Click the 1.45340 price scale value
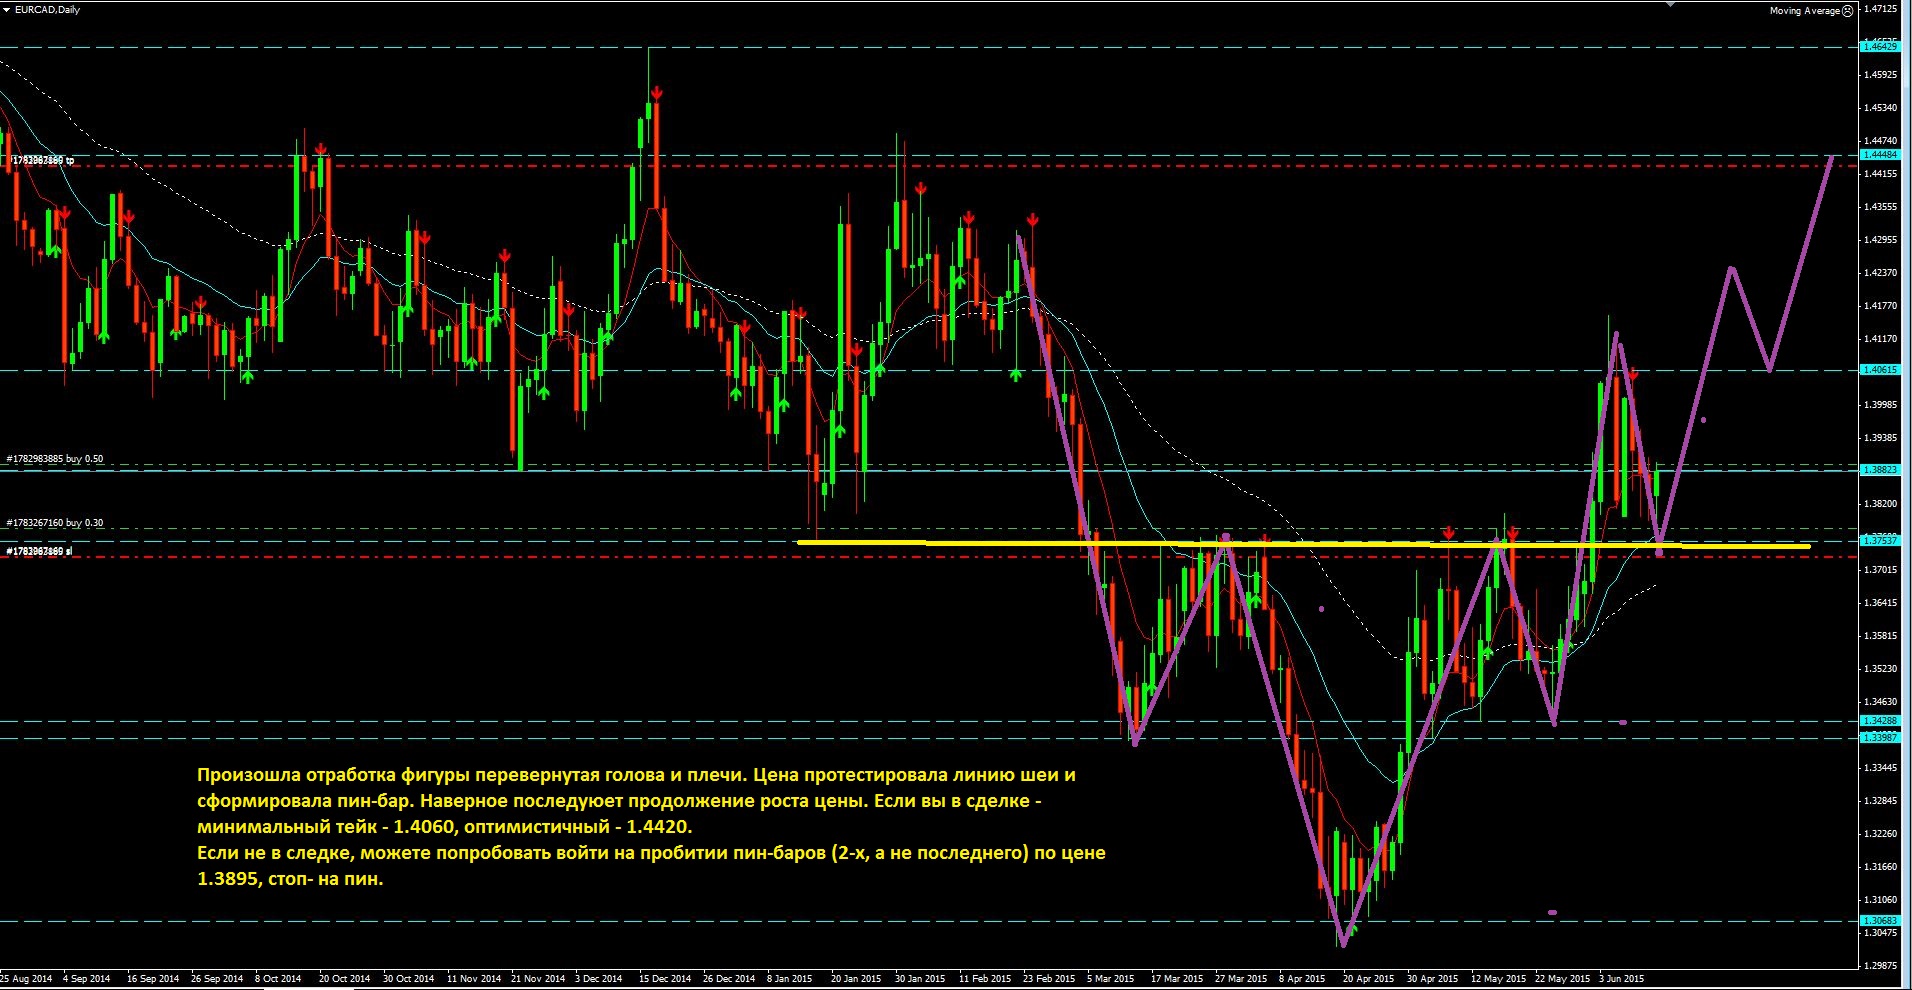This screenshot has width=1912, height=990. pos(1881,108)
